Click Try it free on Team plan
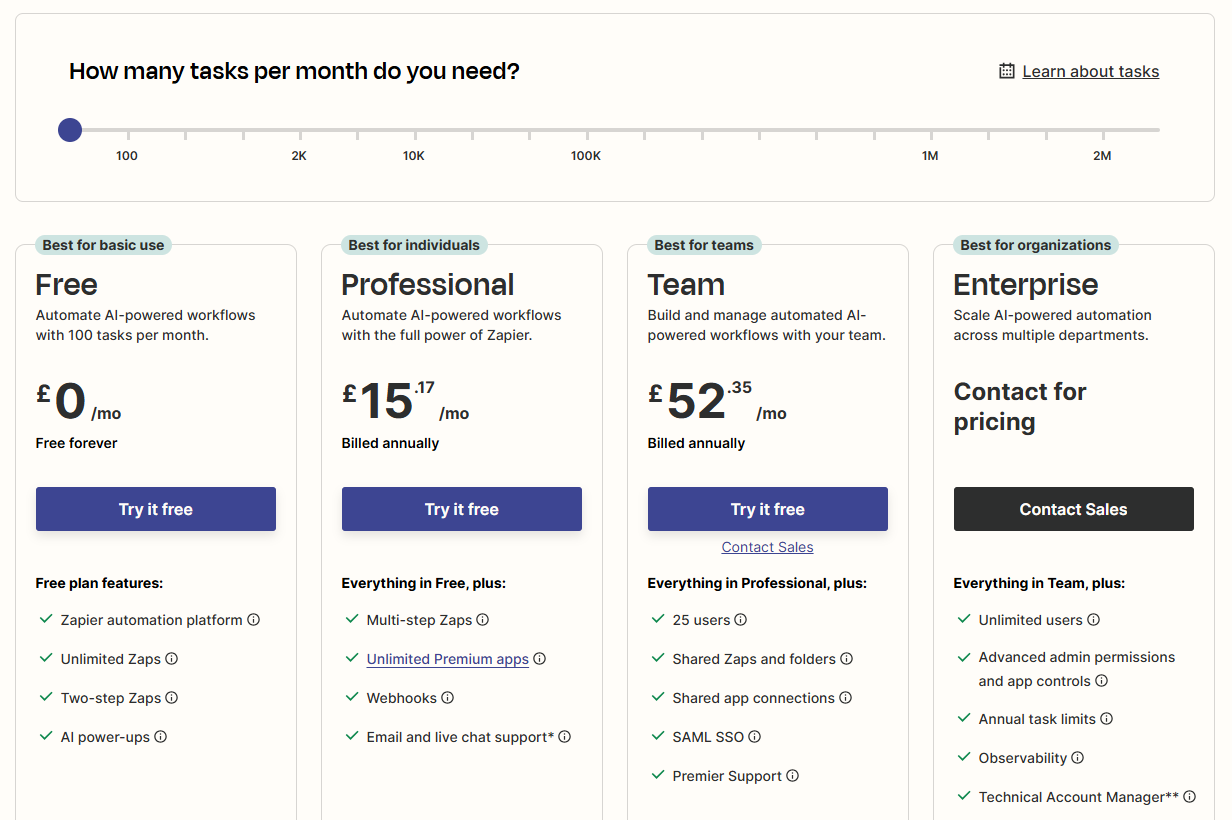1232x820 pixels. click(768, 509)
